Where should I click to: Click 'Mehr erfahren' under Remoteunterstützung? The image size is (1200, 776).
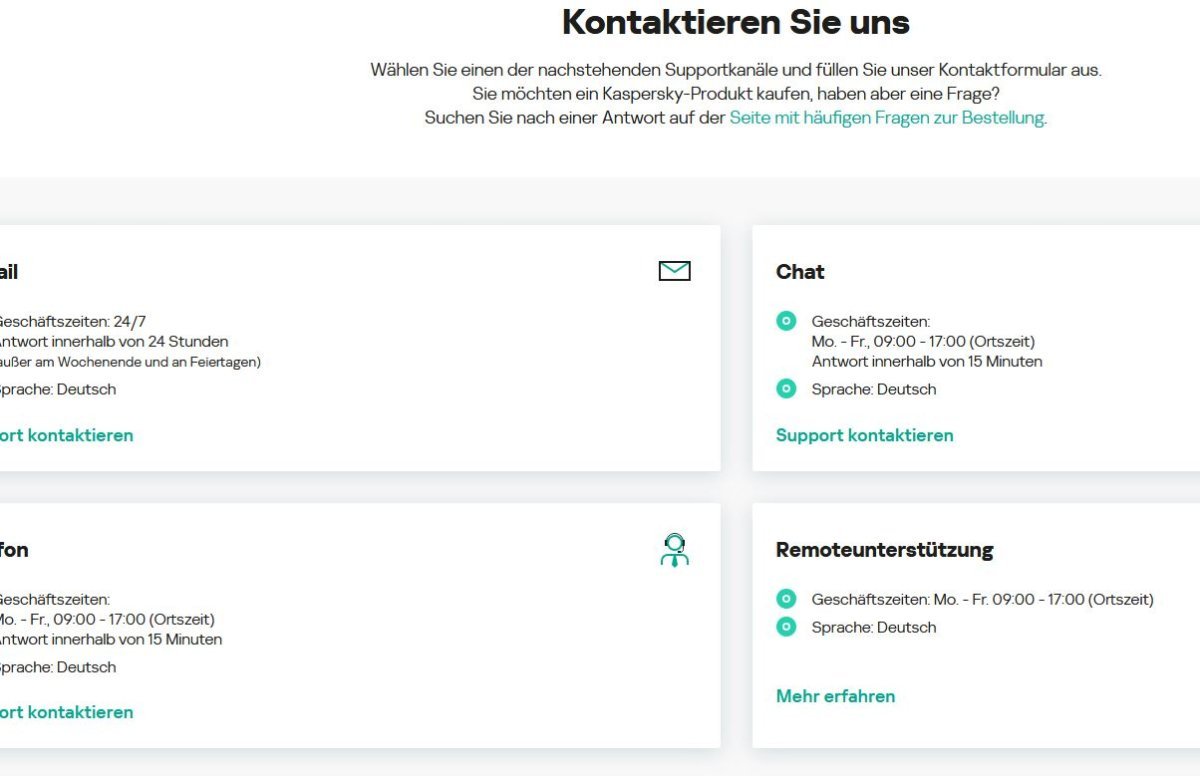[x=835, y=696]
